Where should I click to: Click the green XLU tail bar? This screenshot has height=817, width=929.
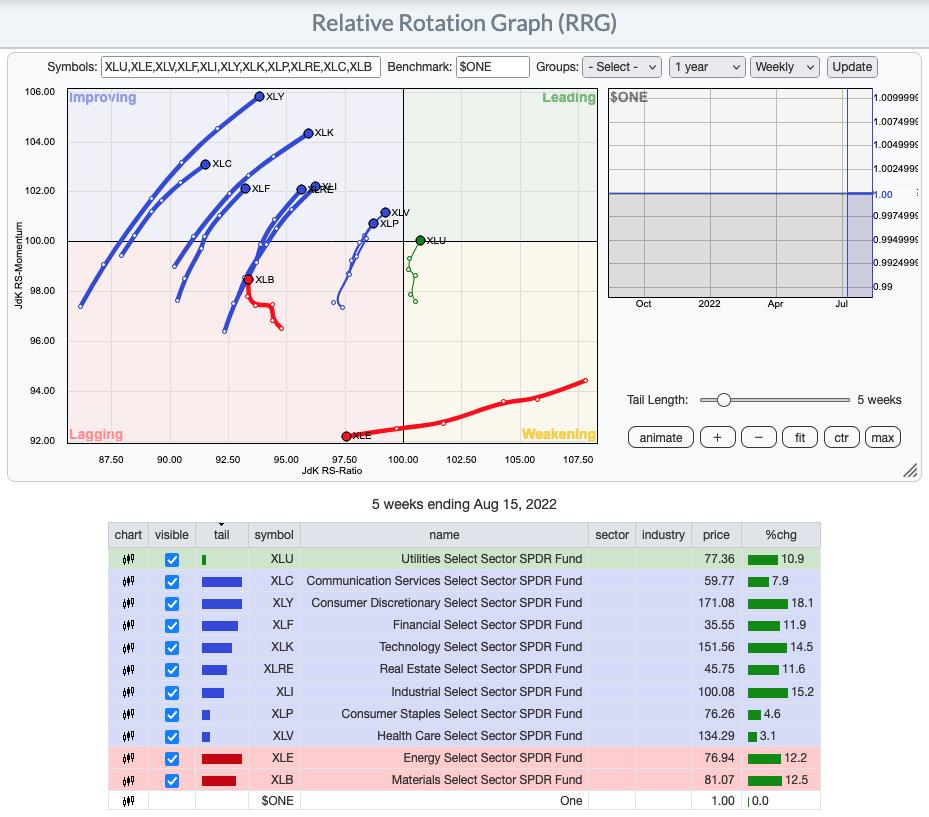click(x=204, y=560)
